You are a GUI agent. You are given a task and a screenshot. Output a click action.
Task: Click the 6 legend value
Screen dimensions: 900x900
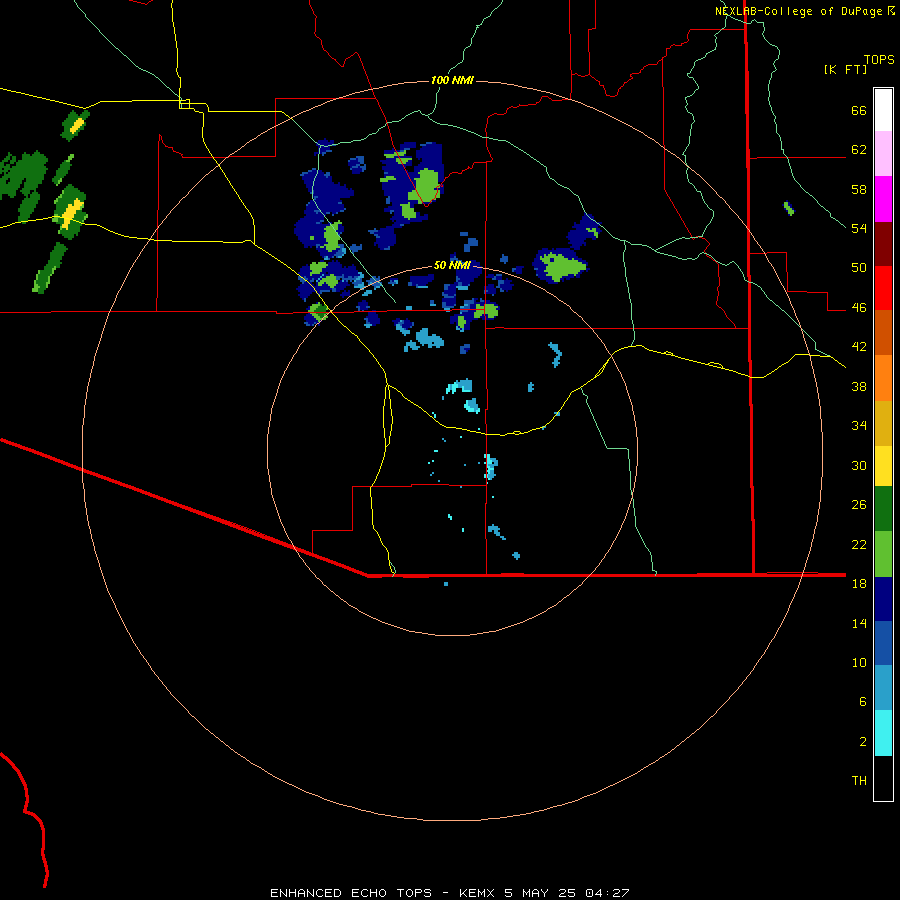(x=863, y=702)
